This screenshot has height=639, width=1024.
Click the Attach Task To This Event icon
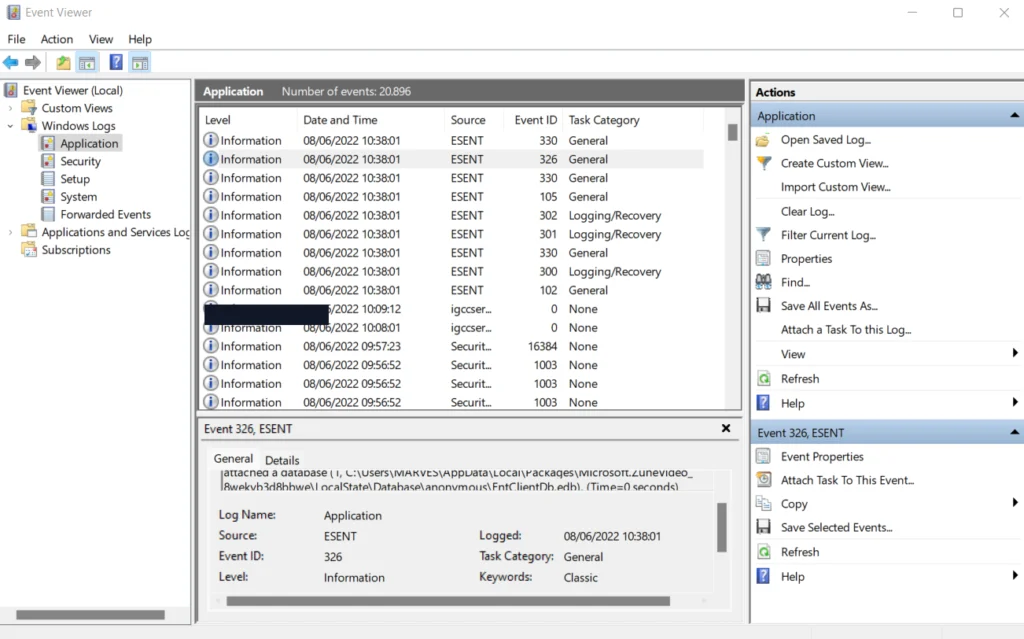(x=763, y=480)
